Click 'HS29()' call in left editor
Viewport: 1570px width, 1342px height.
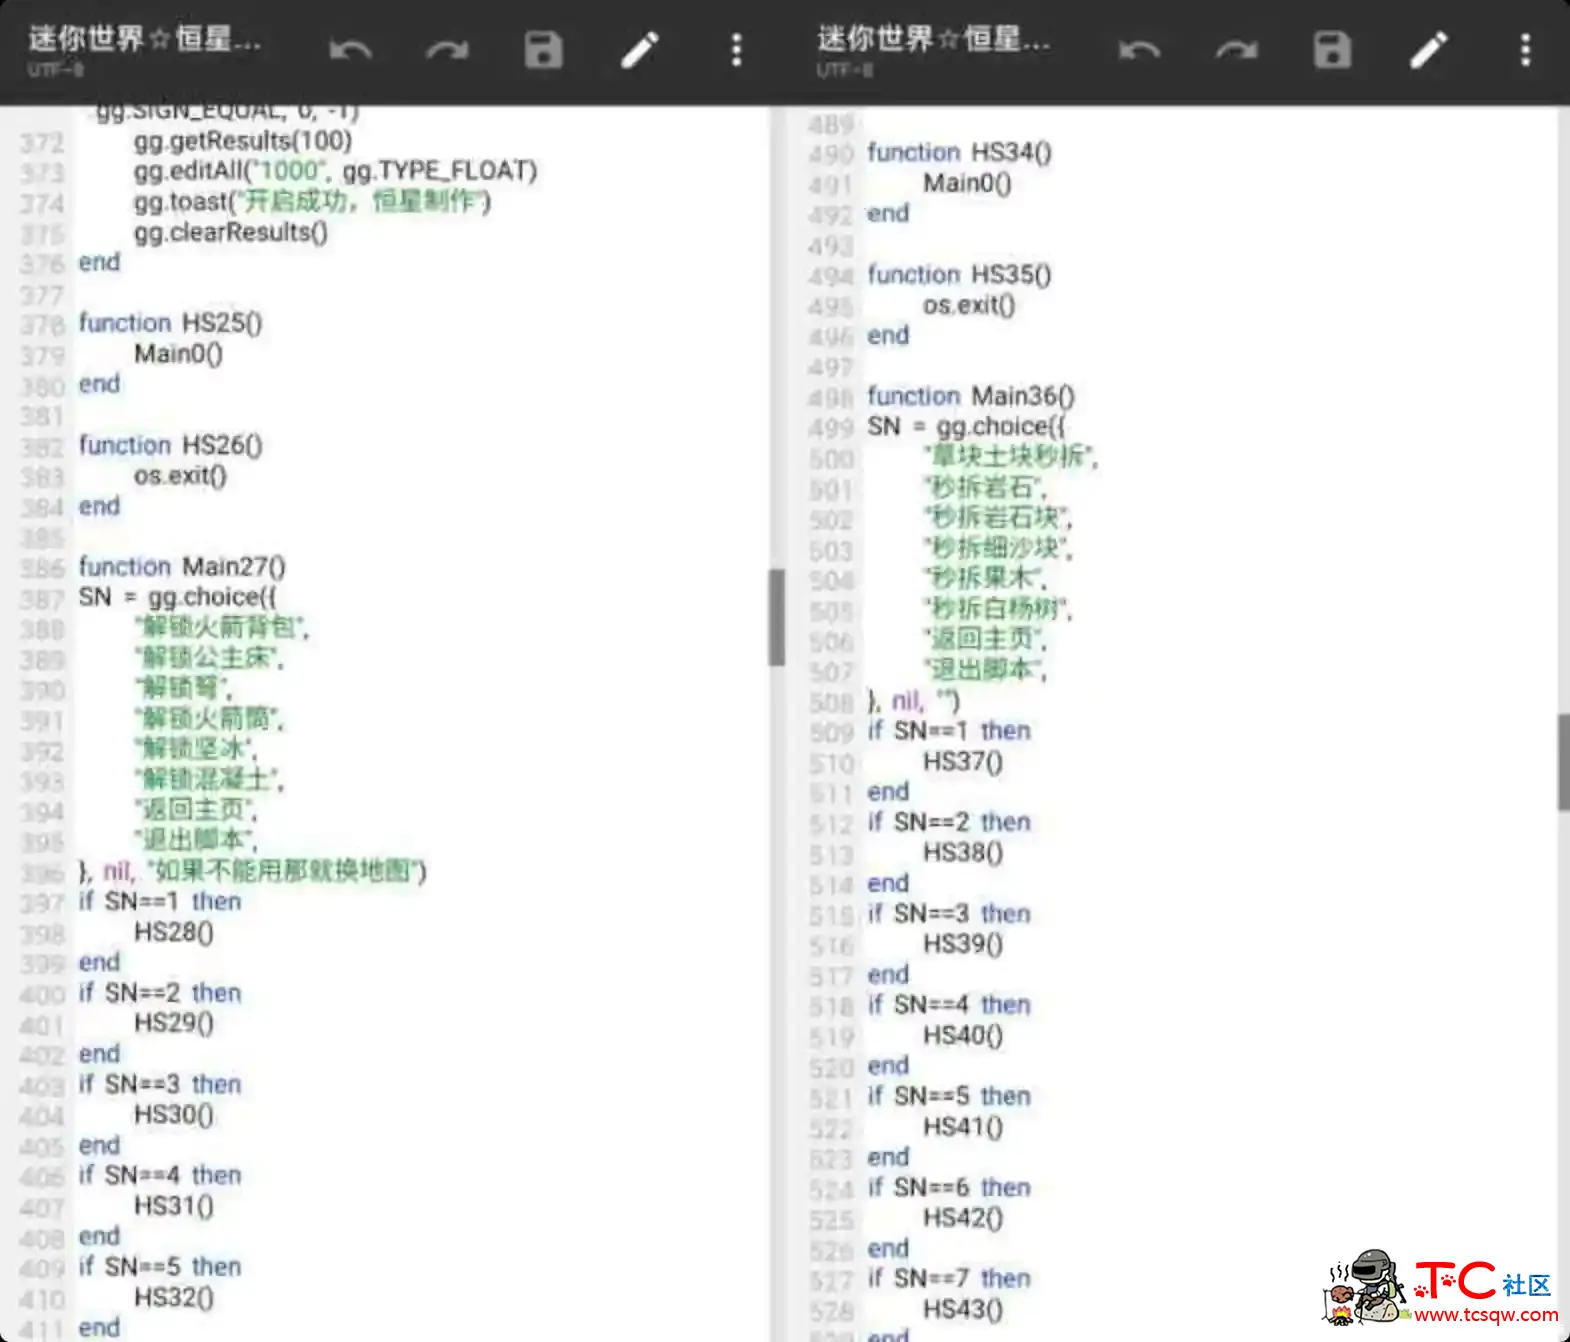[174, 1023]
